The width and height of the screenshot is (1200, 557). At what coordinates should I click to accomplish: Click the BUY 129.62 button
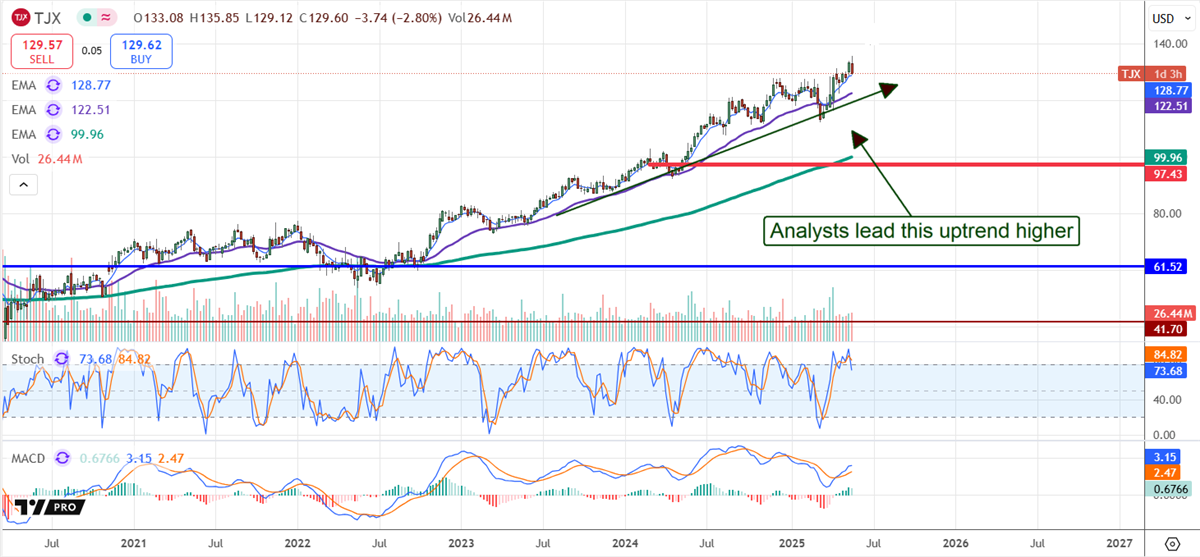pos(141,50)
